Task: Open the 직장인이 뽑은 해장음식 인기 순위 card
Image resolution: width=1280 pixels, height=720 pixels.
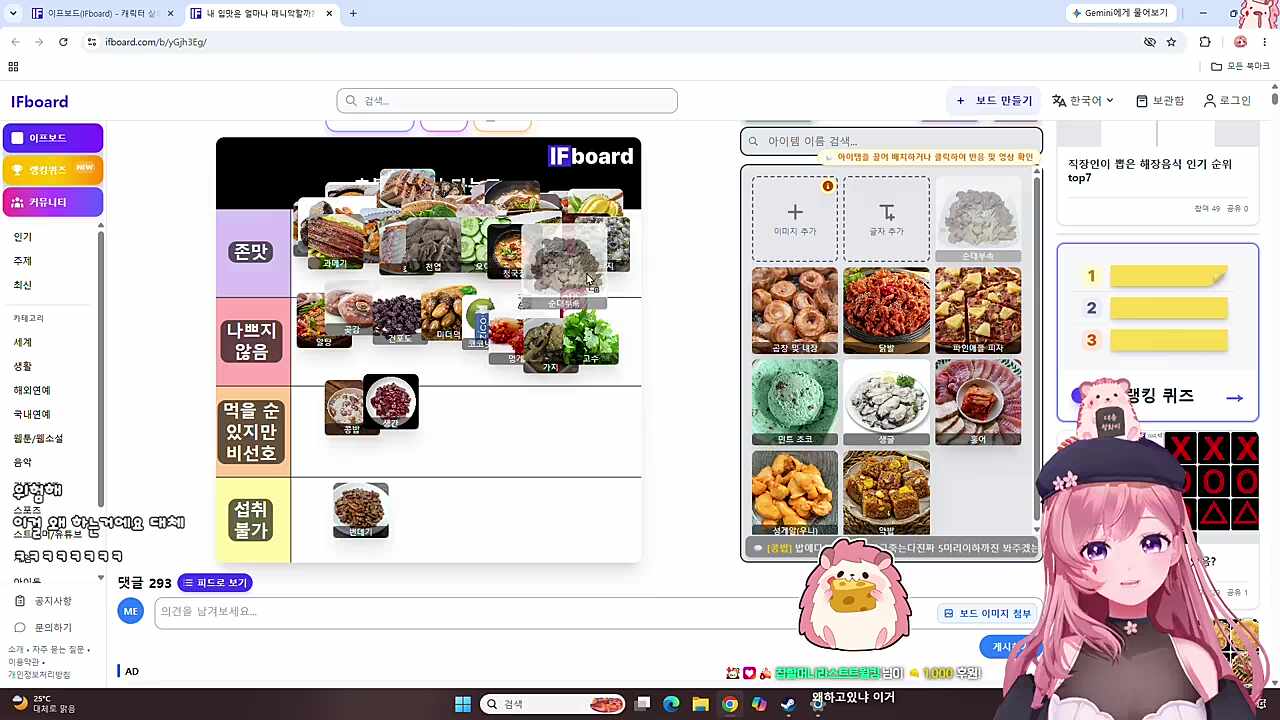Action: (x=1157, y=171)
